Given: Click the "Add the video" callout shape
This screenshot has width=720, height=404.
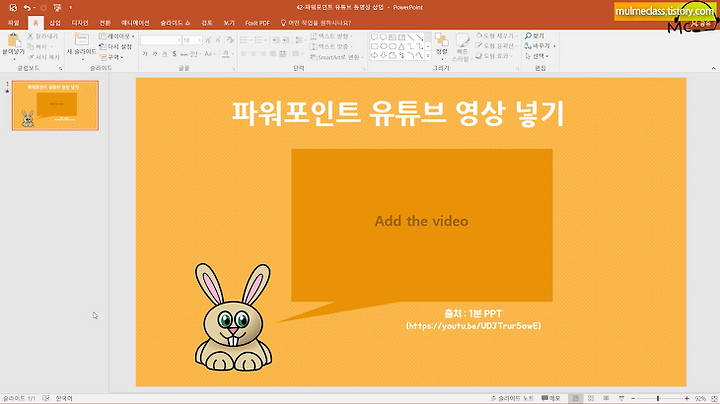Looking at the screenshot, I should [422, 225].
